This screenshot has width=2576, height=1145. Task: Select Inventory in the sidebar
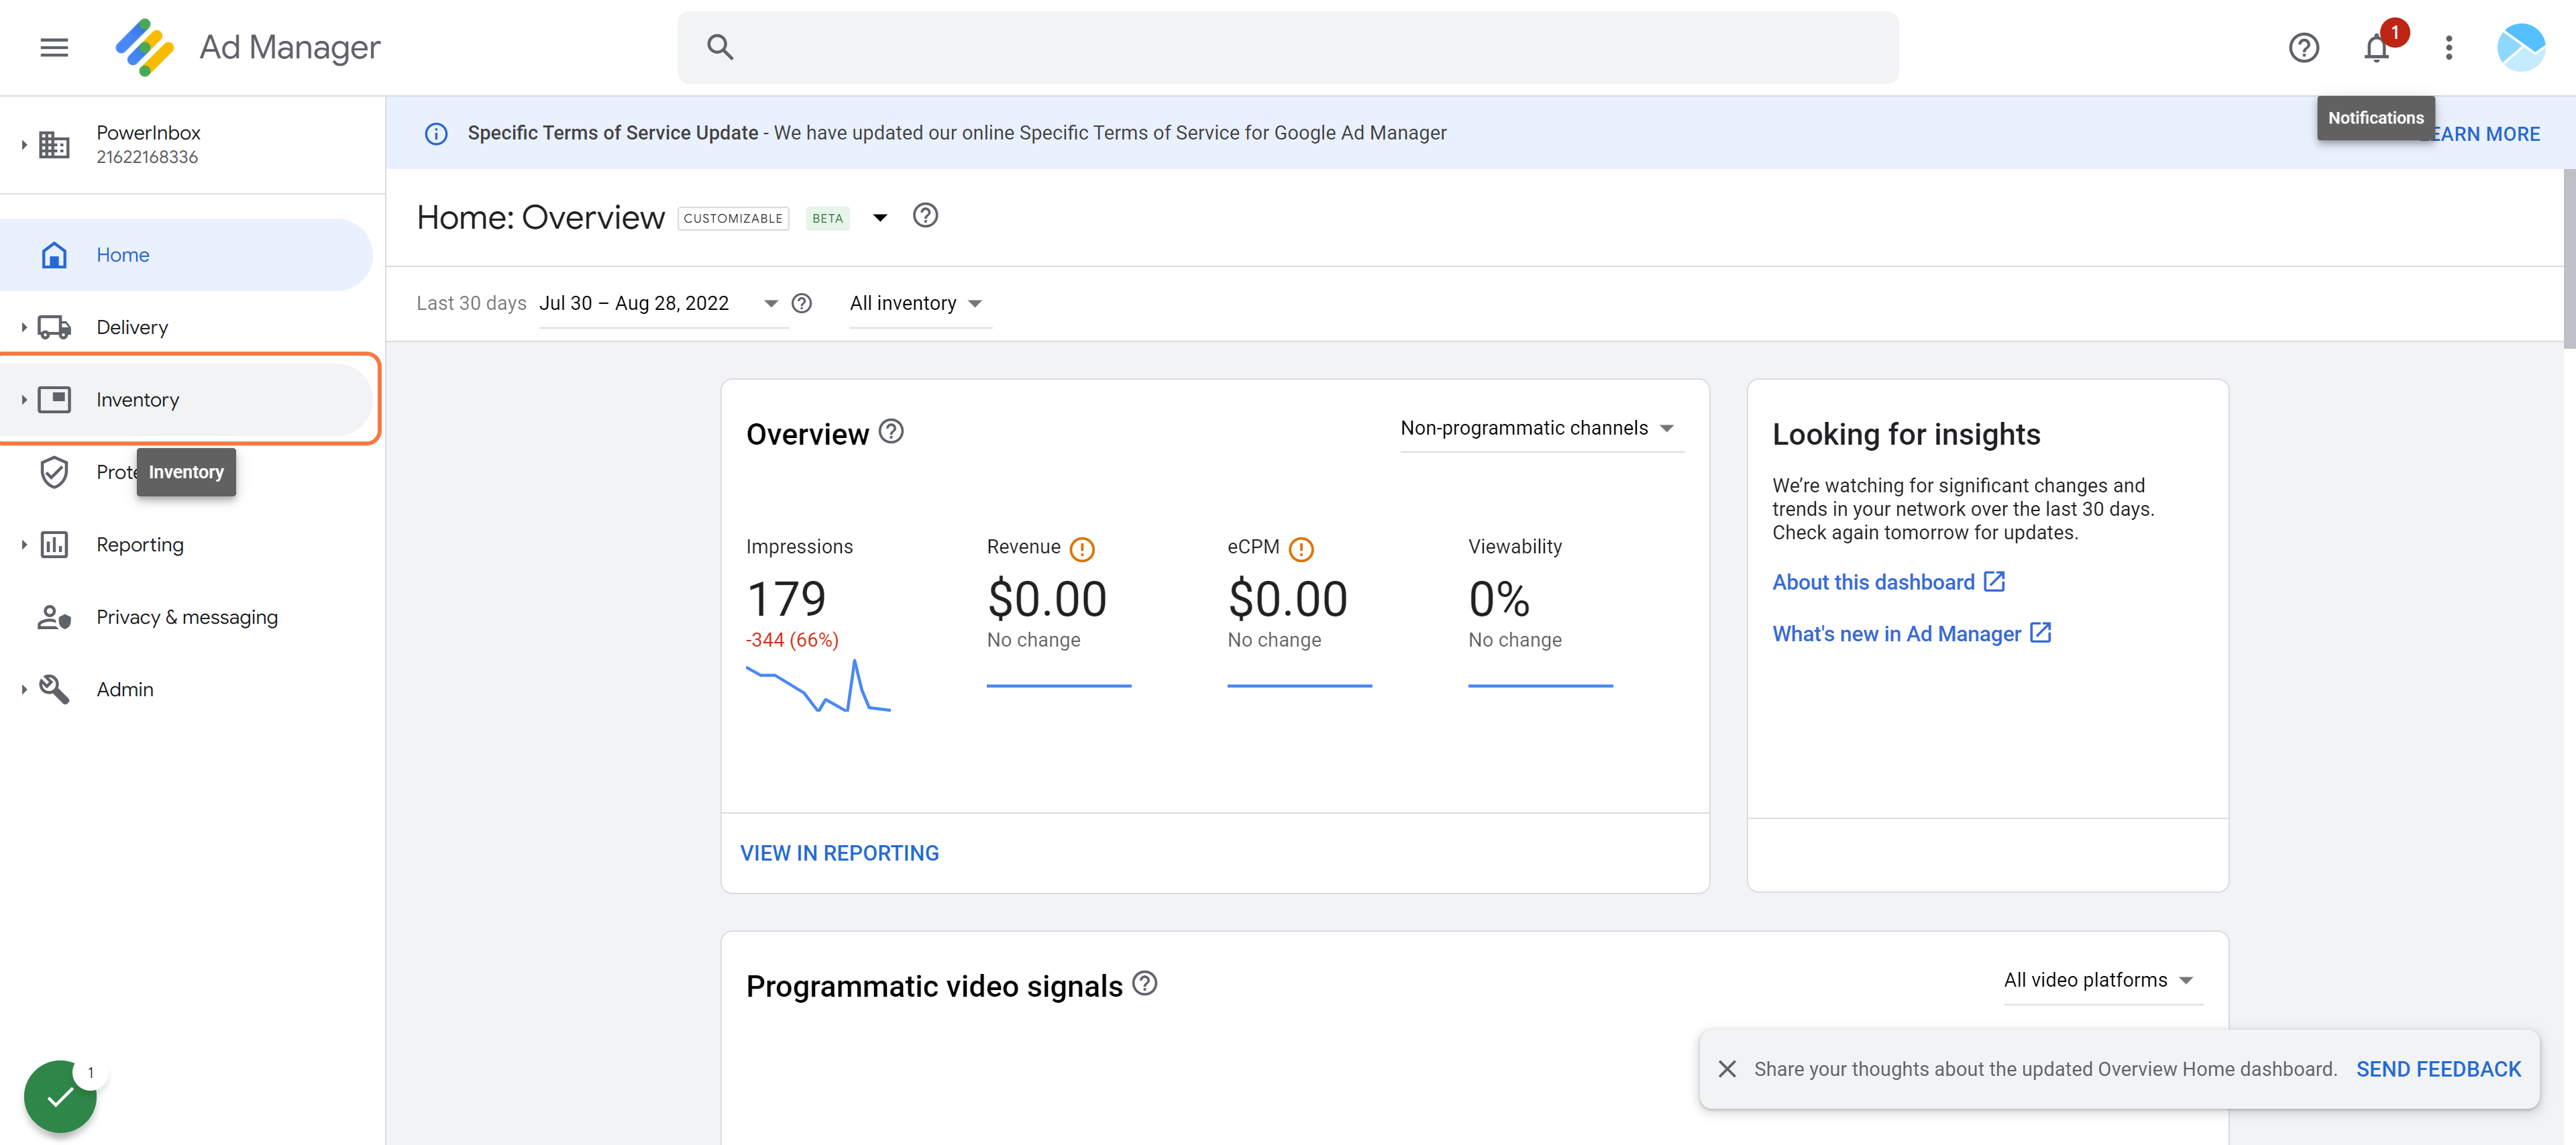(x=186, y=400)
